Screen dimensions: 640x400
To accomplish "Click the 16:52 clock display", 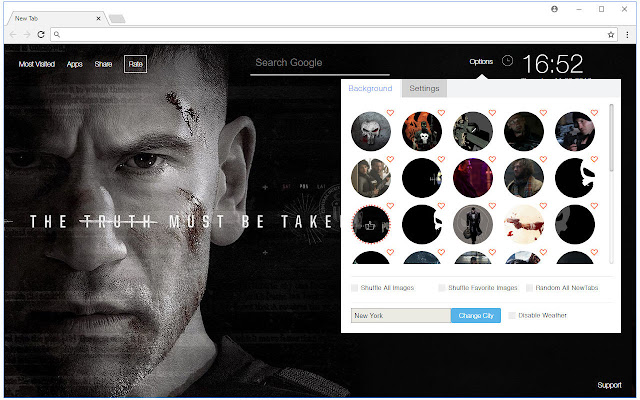I will 553,64.
